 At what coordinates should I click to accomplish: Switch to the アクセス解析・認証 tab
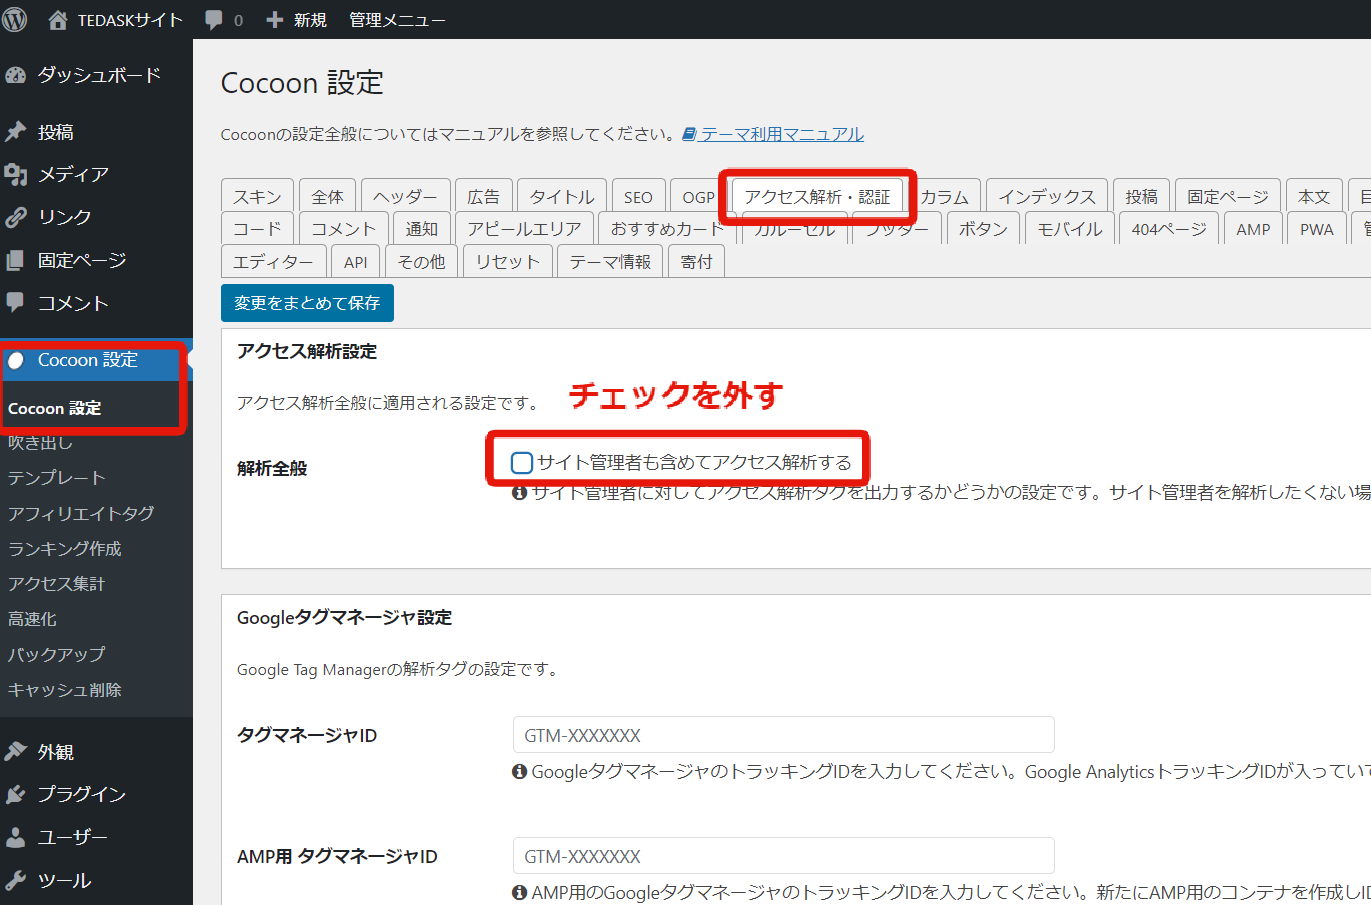(817, 197)
